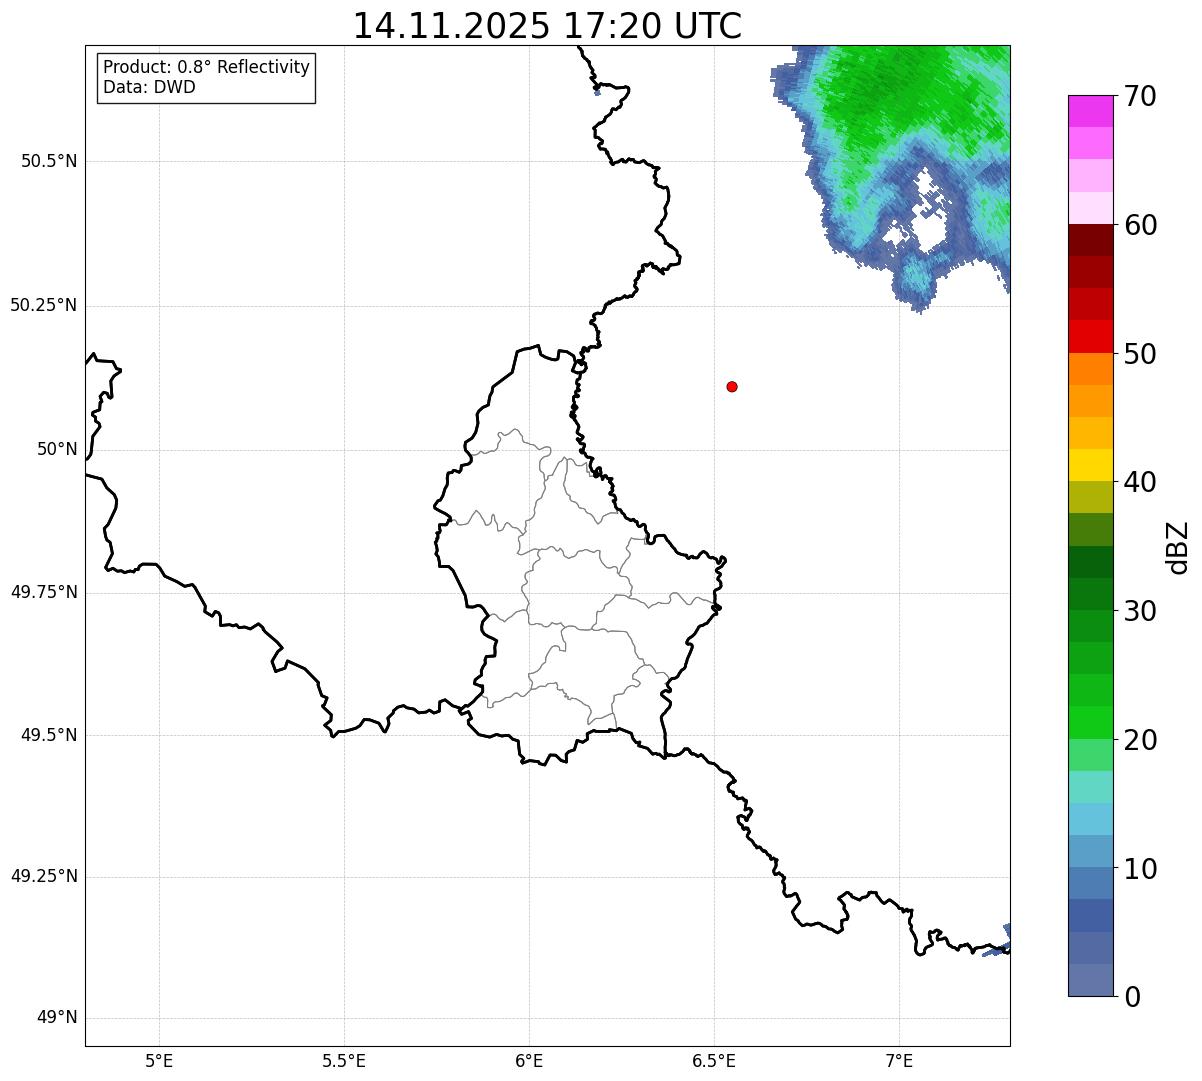Image resolution: width=1202 pixels, height=1081 pixels.
Task: Click the bright red colorbar segment near 50
Action: [1091, 336]
